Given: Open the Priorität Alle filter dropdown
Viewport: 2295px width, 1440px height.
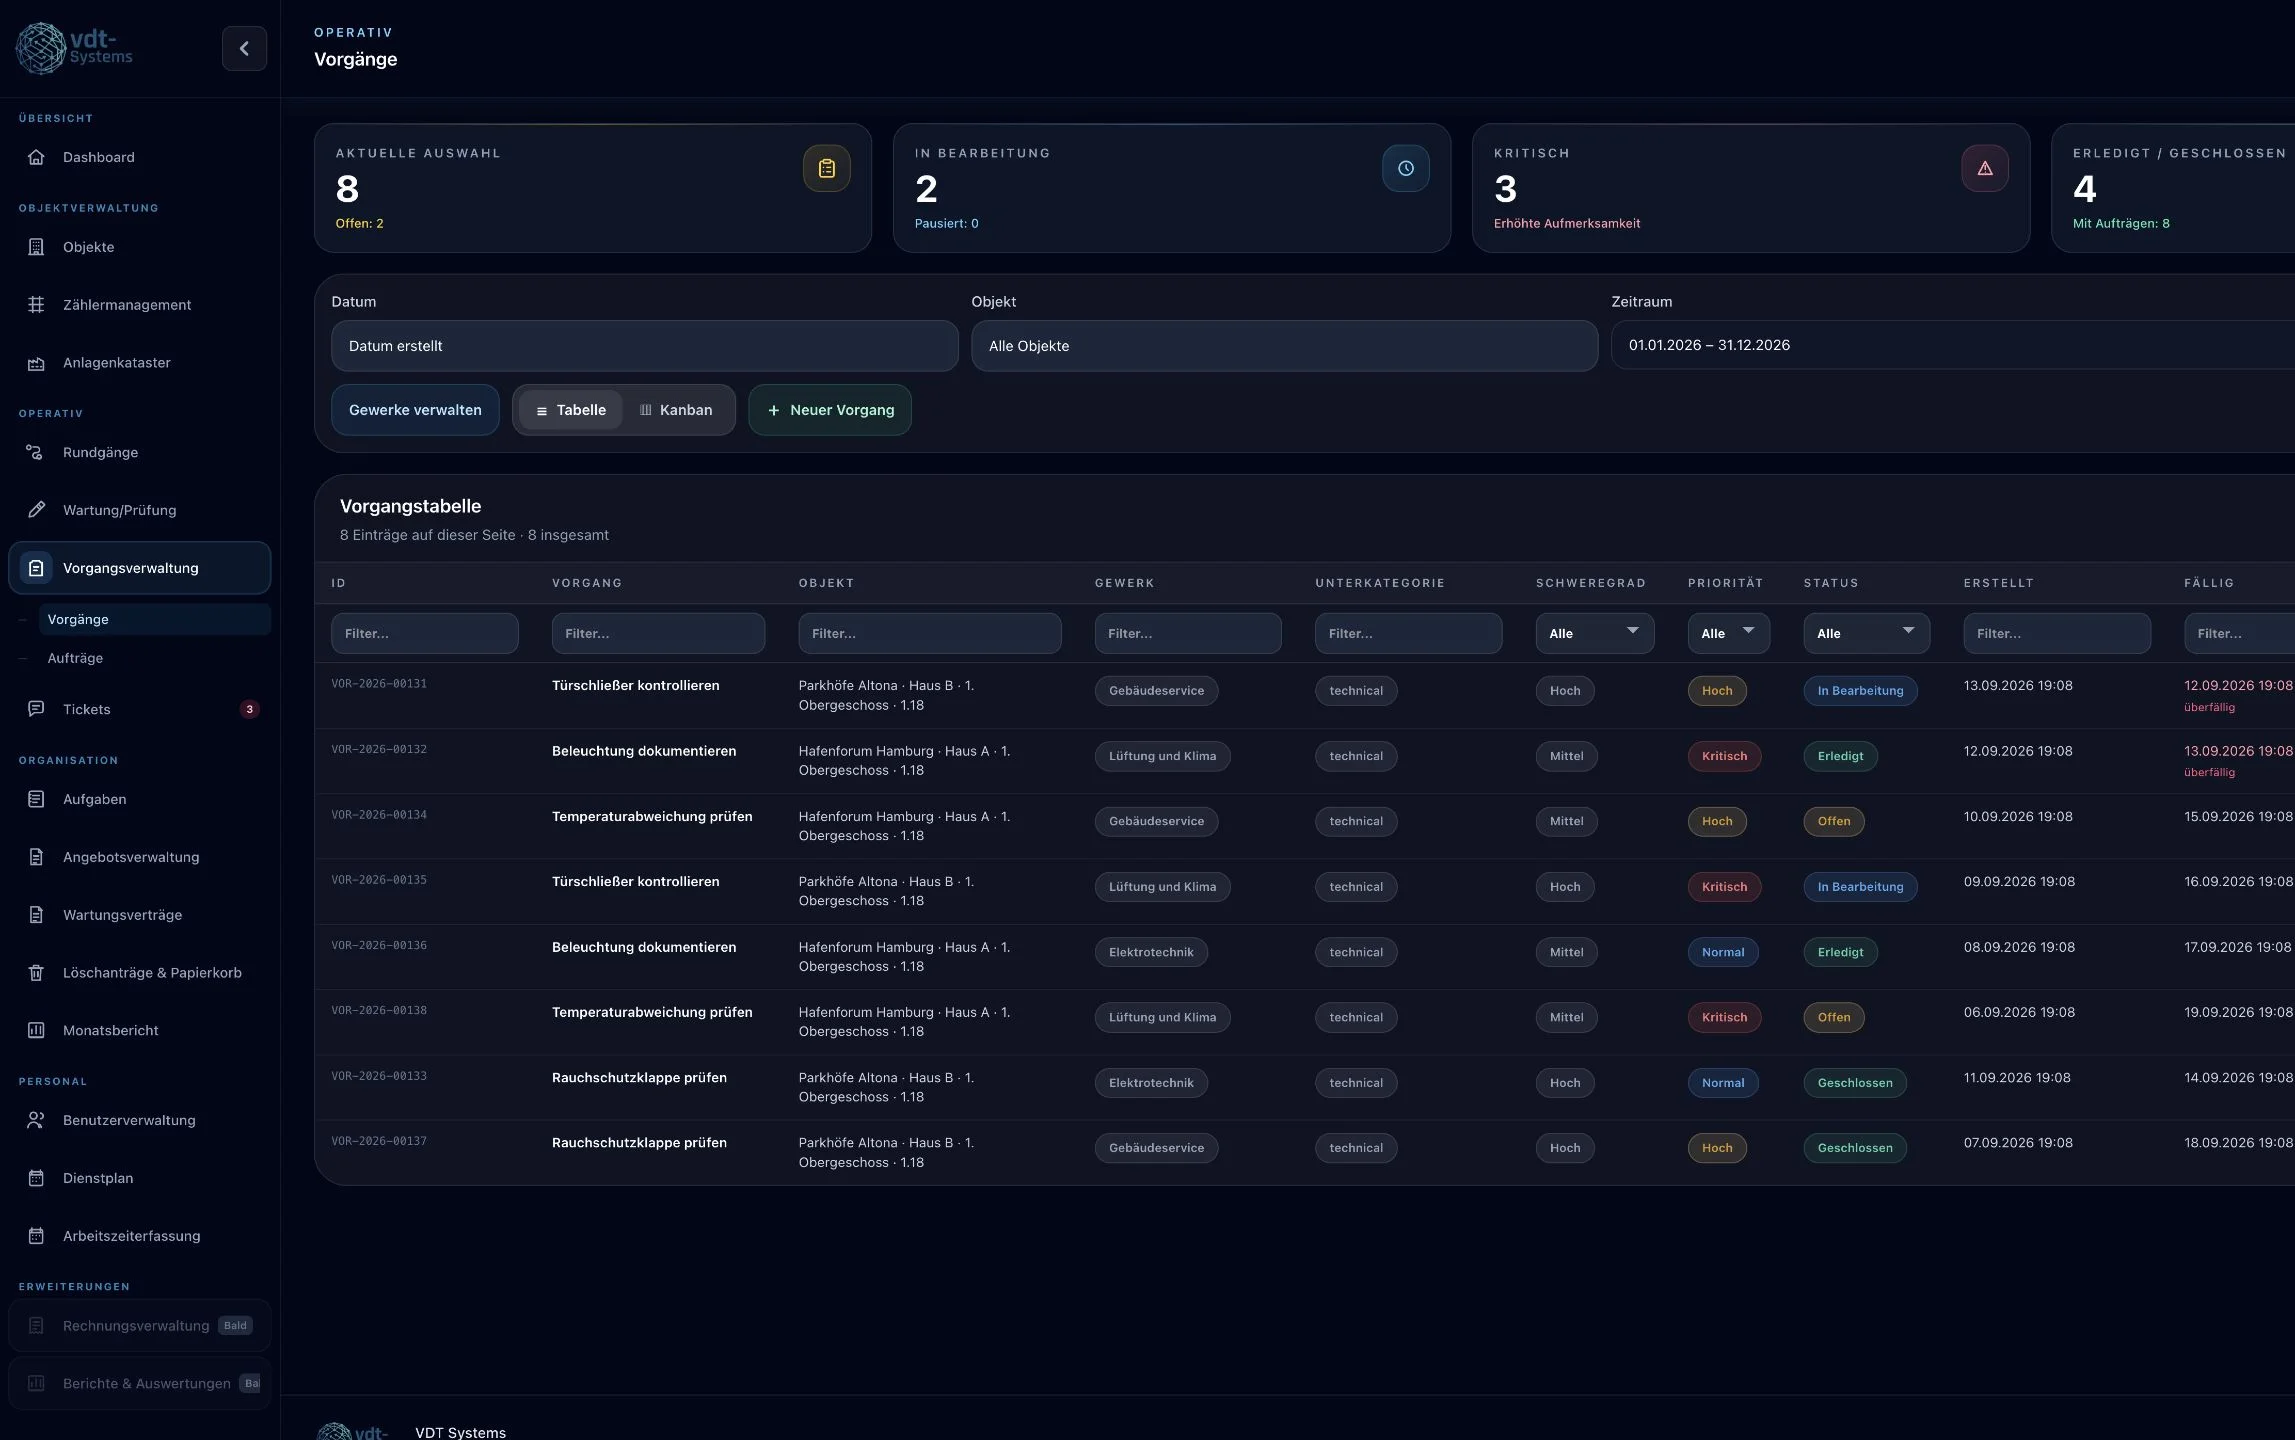Looking at the screenshot, I should pyautogui.click(x=1728, y=633).
